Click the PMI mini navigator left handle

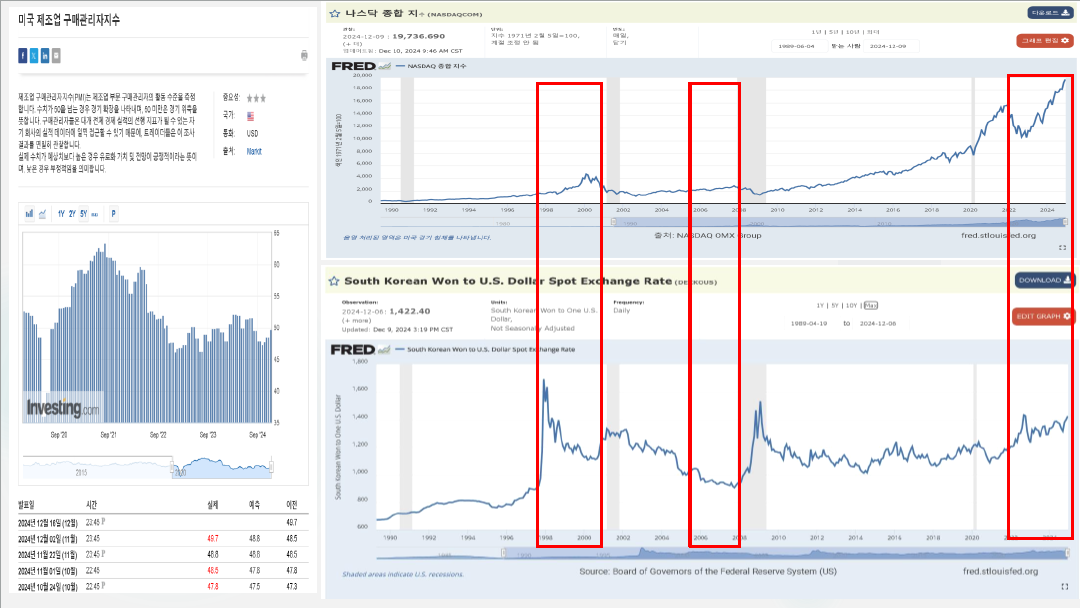pyautogui.click(x=172, y=467)
